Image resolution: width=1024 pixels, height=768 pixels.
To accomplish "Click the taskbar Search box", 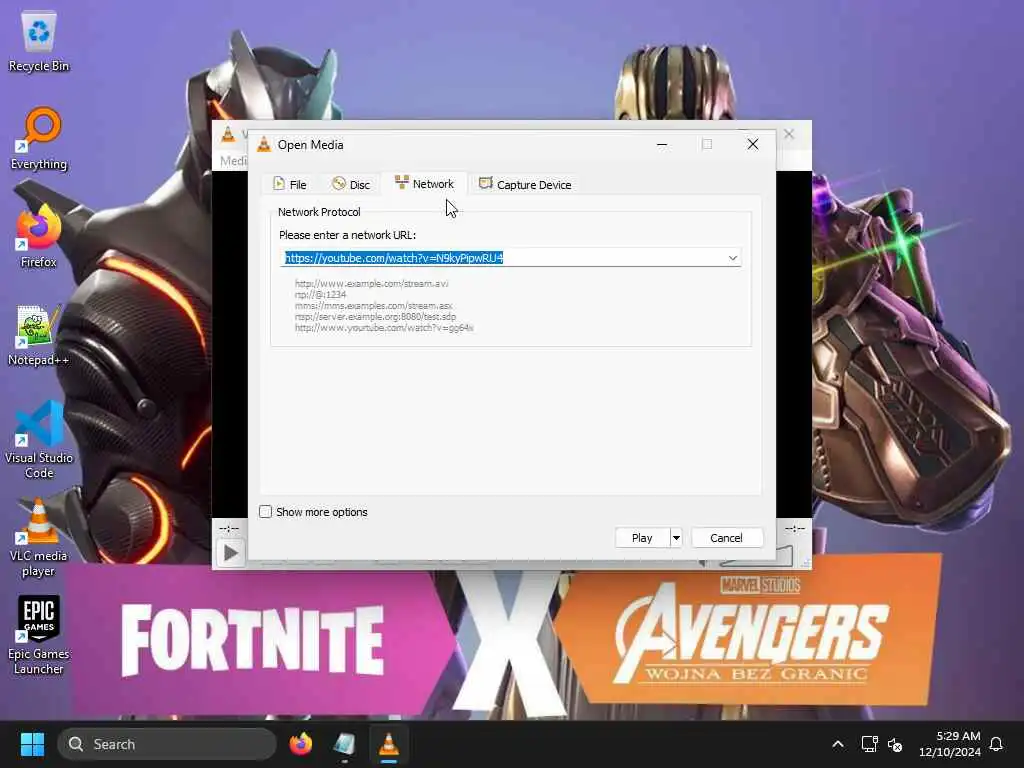I will click(x=167, y=744).
